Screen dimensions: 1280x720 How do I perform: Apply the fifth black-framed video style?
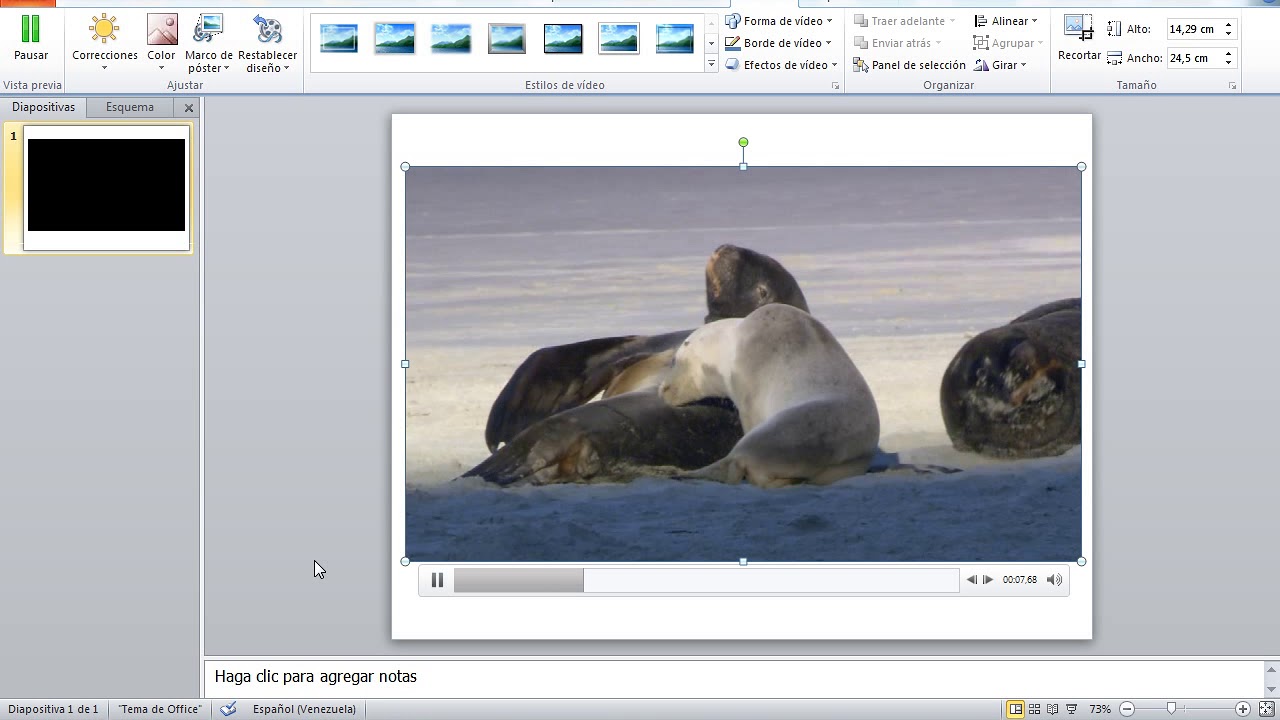[563, 39]
